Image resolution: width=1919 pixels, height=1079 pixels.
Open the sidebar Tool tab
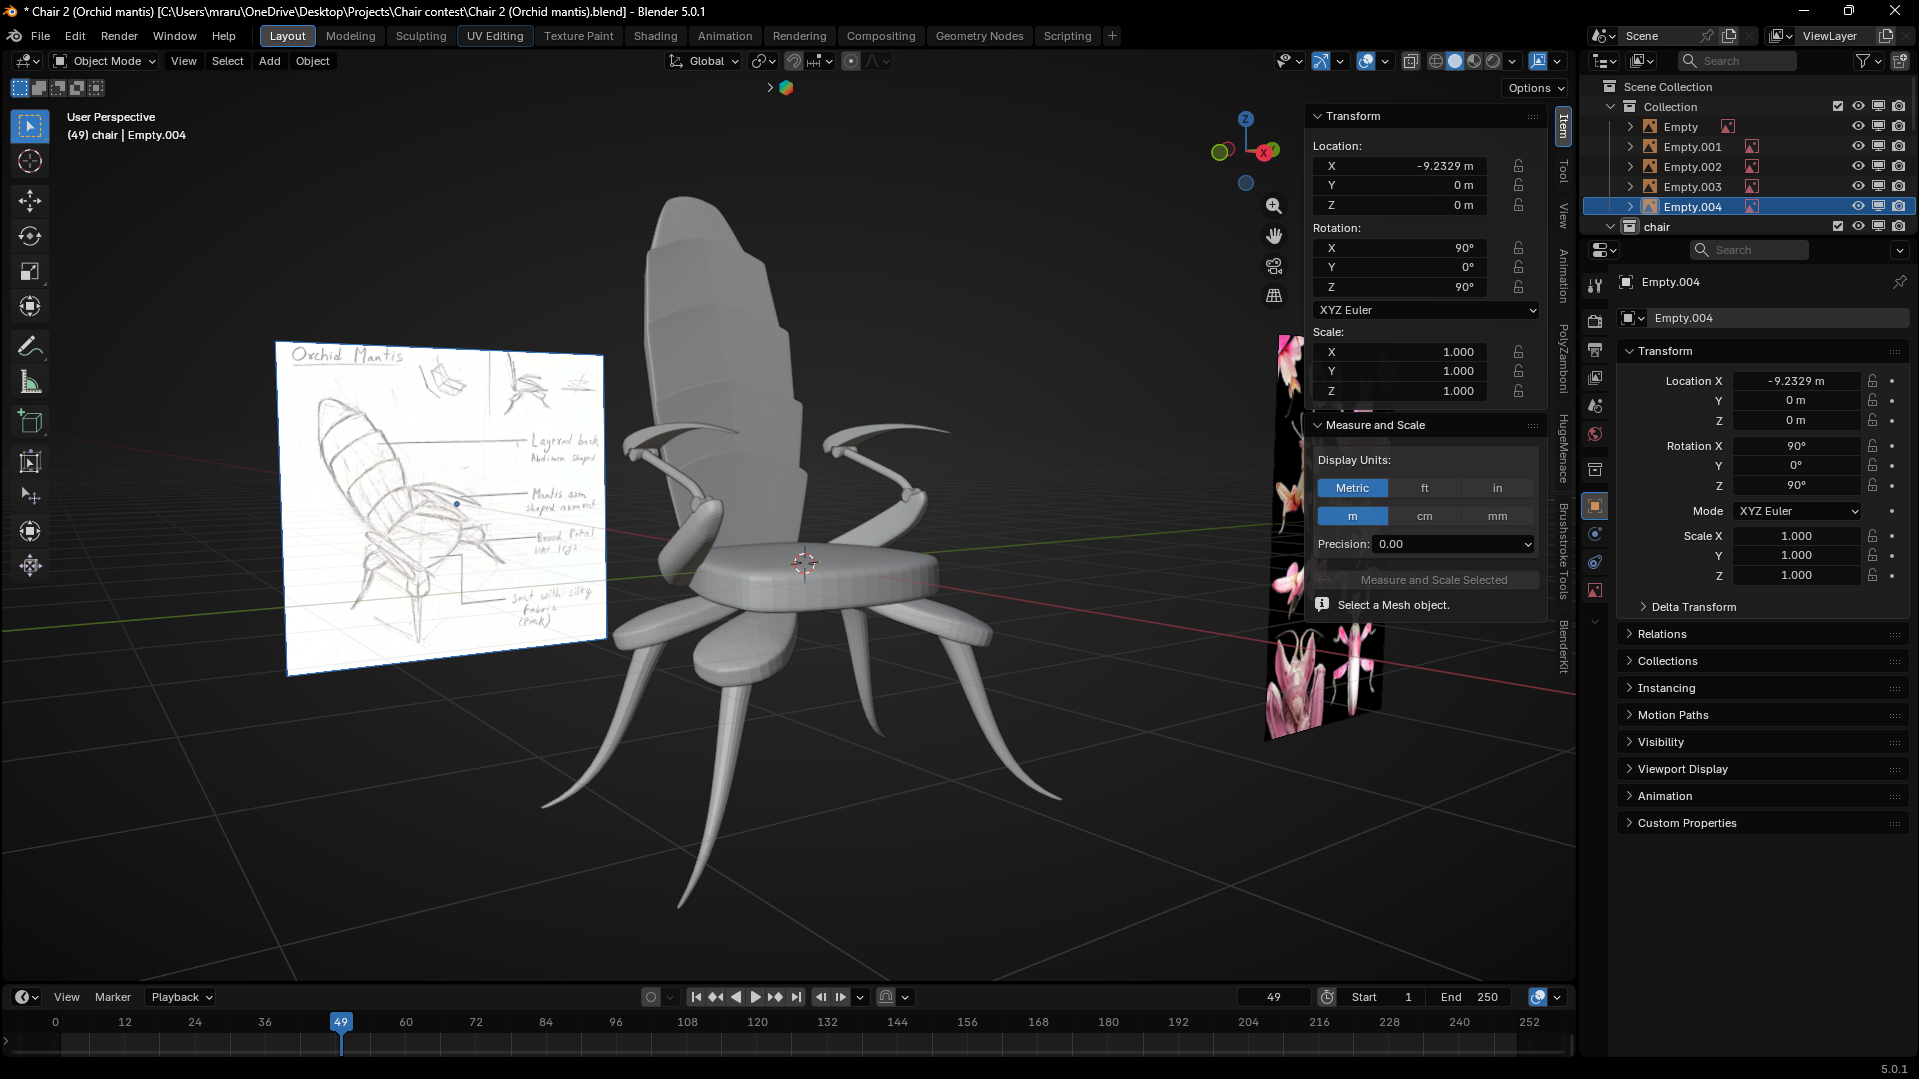pyautogui.click(x=1563, y=171)
